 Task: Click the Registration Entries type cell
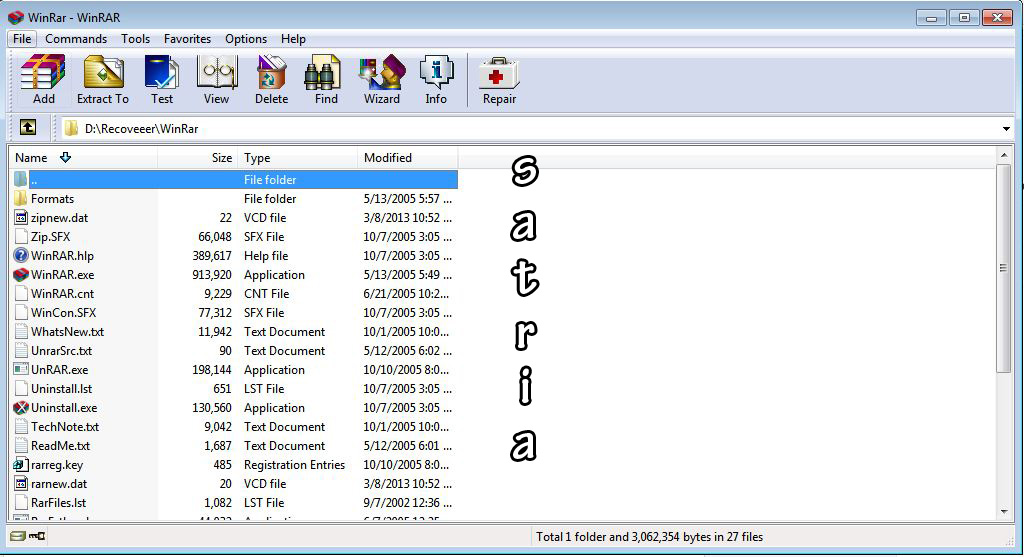coord(294,465)
